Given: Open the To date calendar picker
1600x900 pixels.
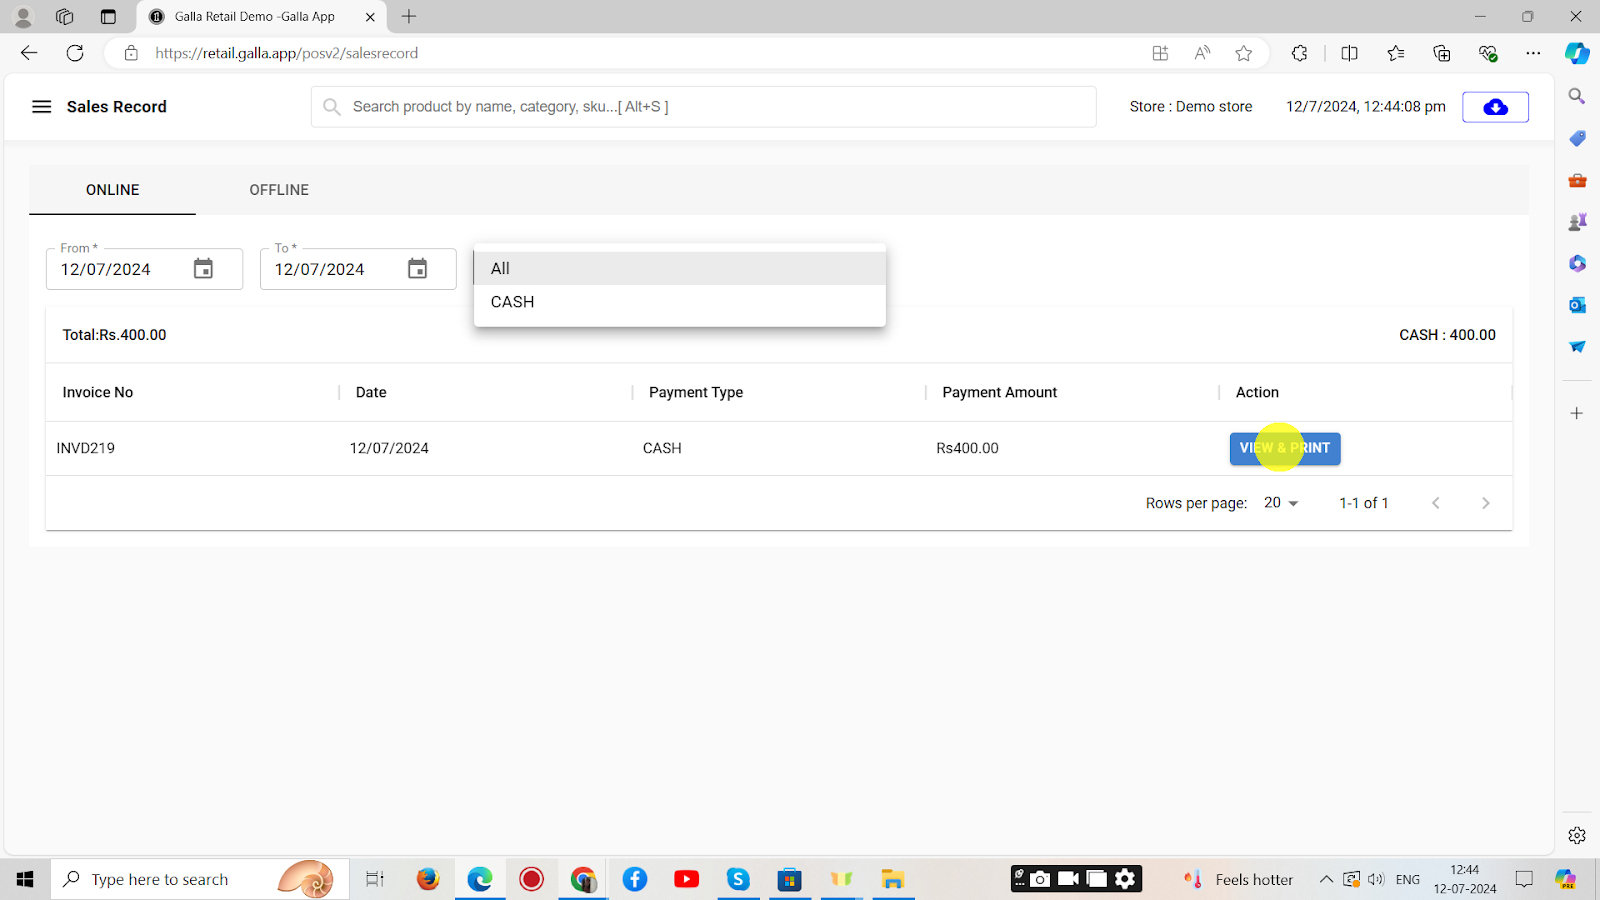Looking at the screenshot, I should (417, 269).
